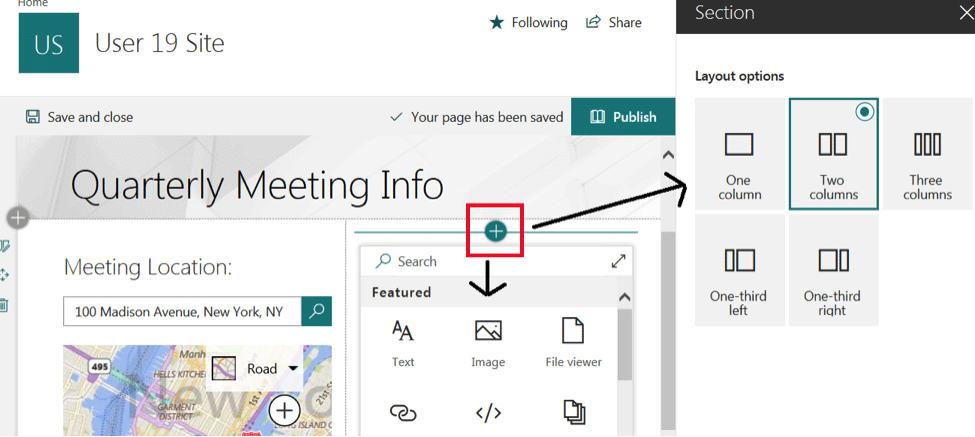Click the page vertical scrollbar thumb
The height and width of the screenshot is (437, 975).
click(x=668, y=329)
